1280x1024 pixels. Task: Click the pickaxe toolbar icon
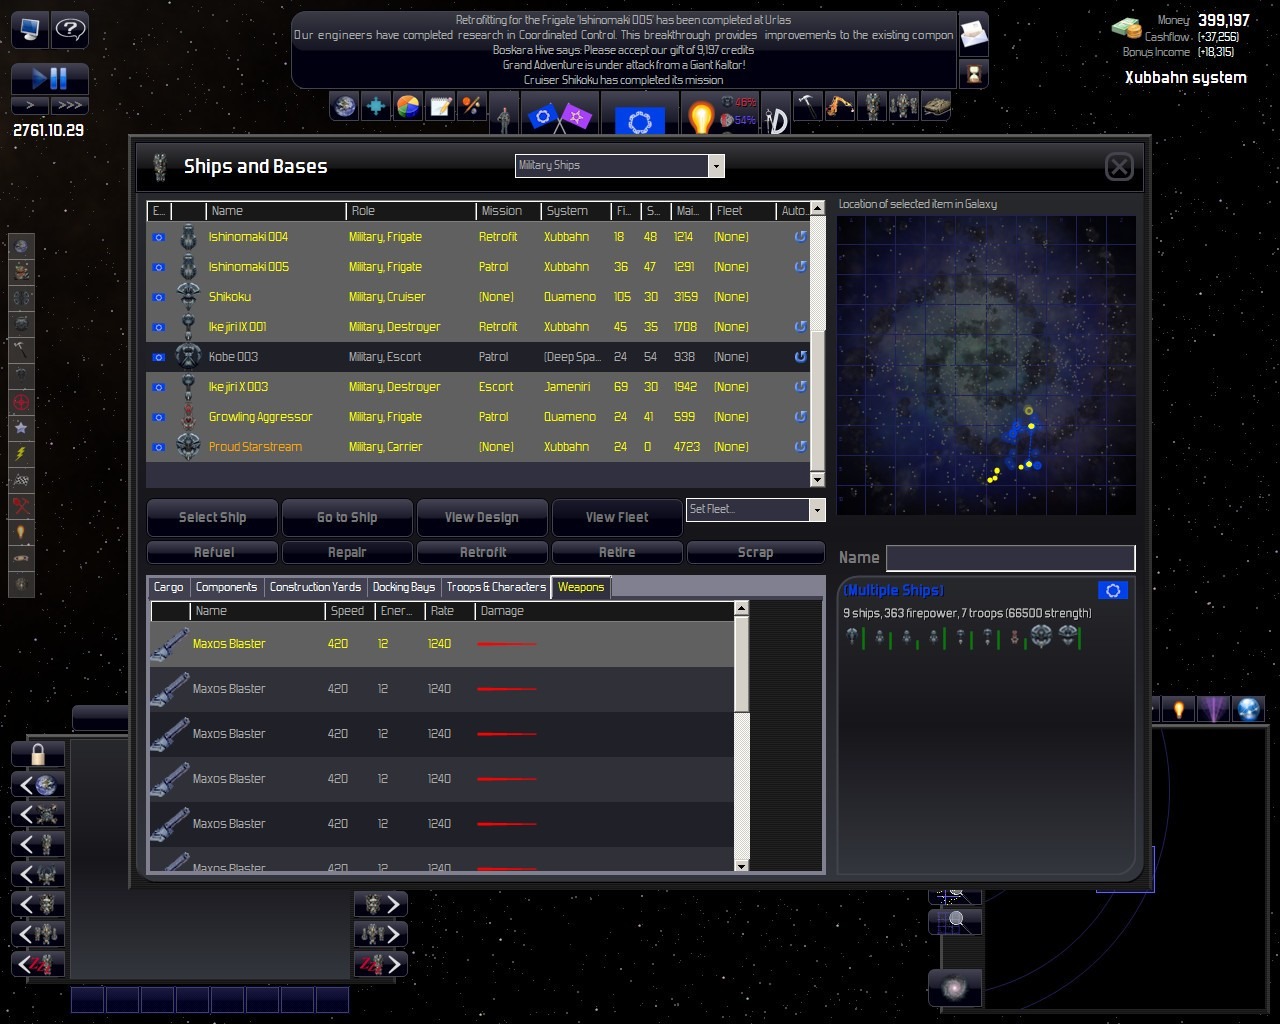point(808,106)
